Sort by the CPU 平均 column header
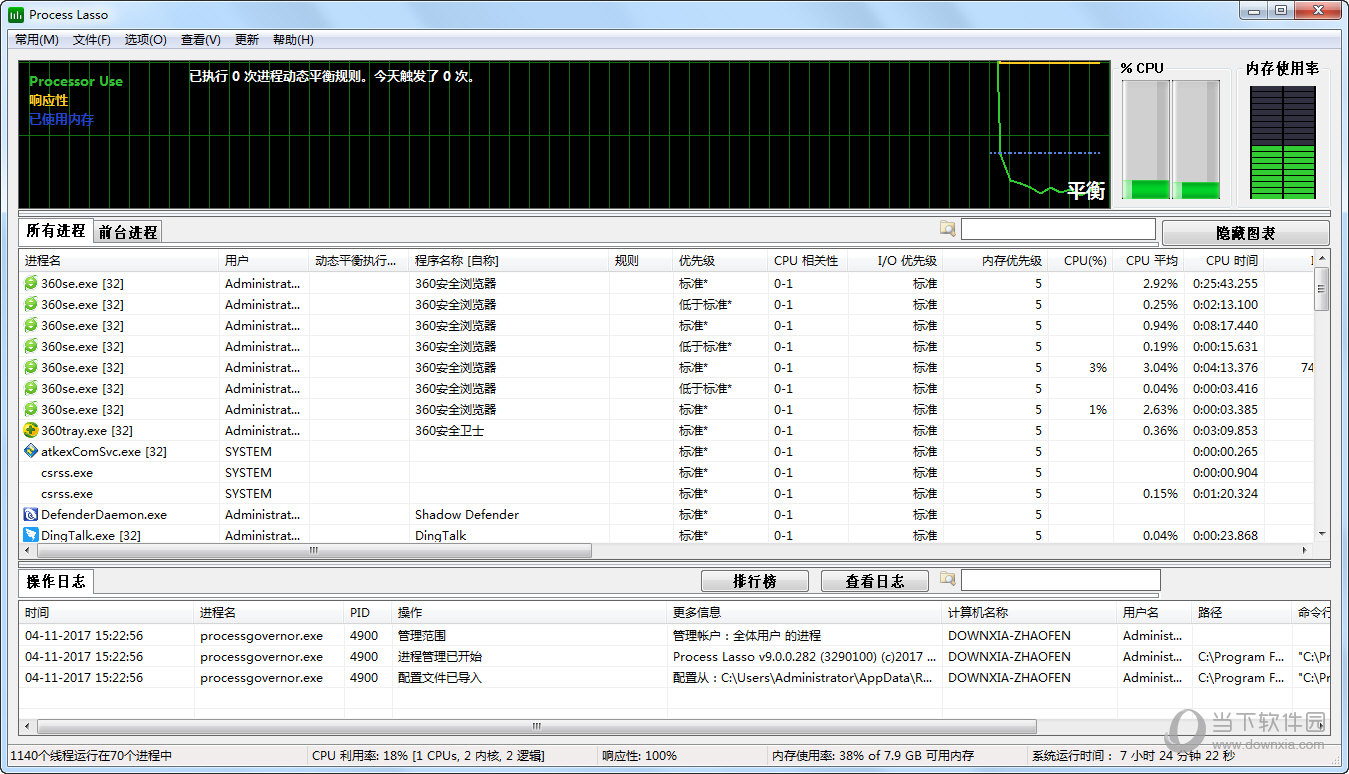 pos(1149,261)
